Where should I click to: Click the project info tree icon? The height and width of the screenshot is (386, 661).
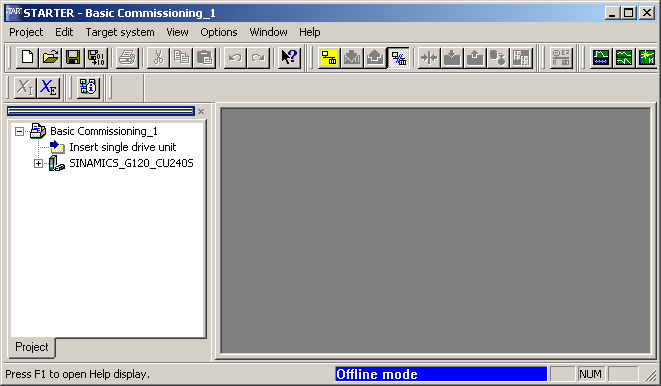pyautogui.click(x=89, y=88)
